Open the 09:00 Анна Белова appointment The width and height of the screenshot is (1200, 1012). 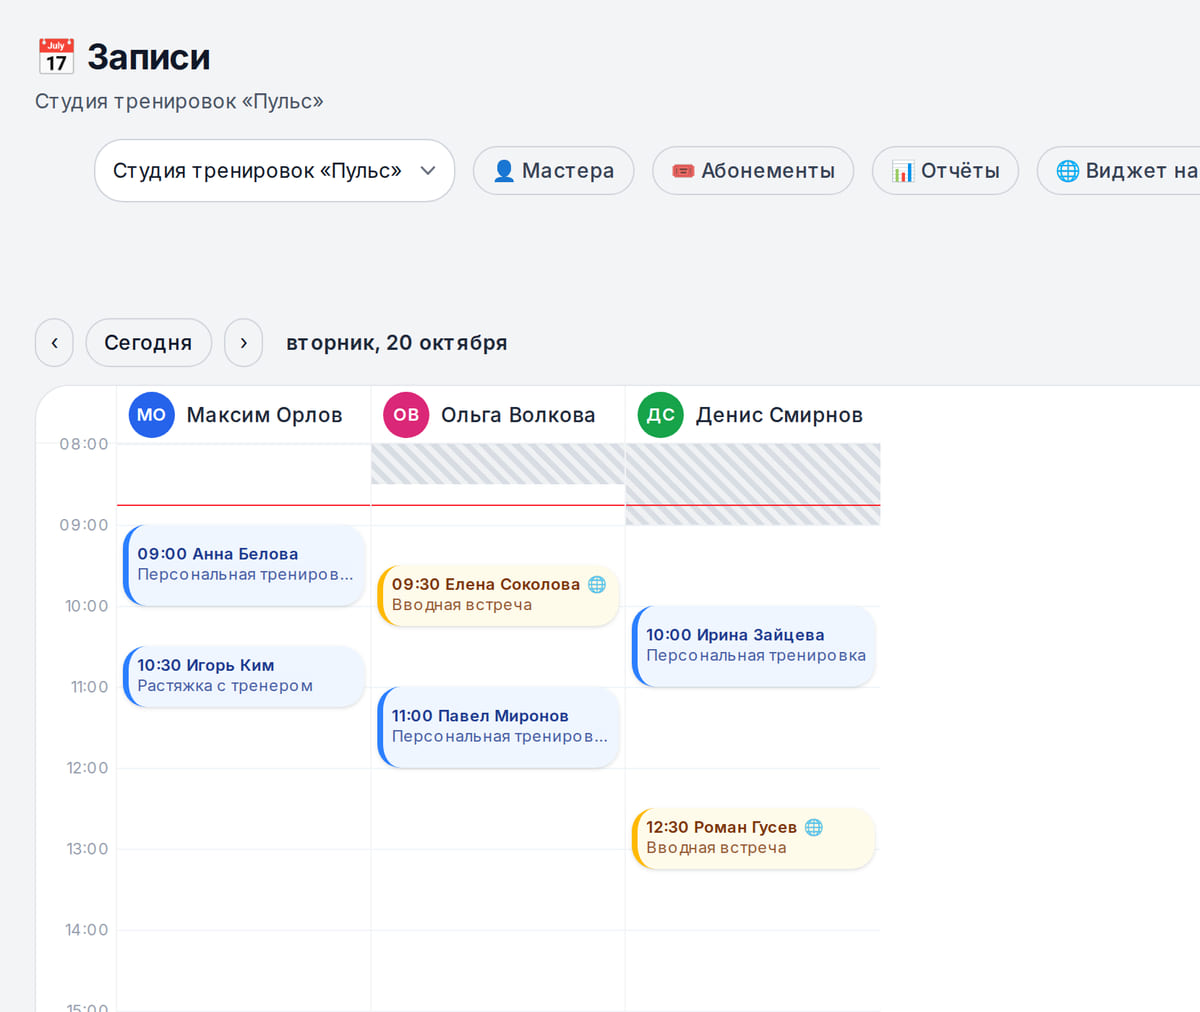pyautogui.click(x=244, y=565)
